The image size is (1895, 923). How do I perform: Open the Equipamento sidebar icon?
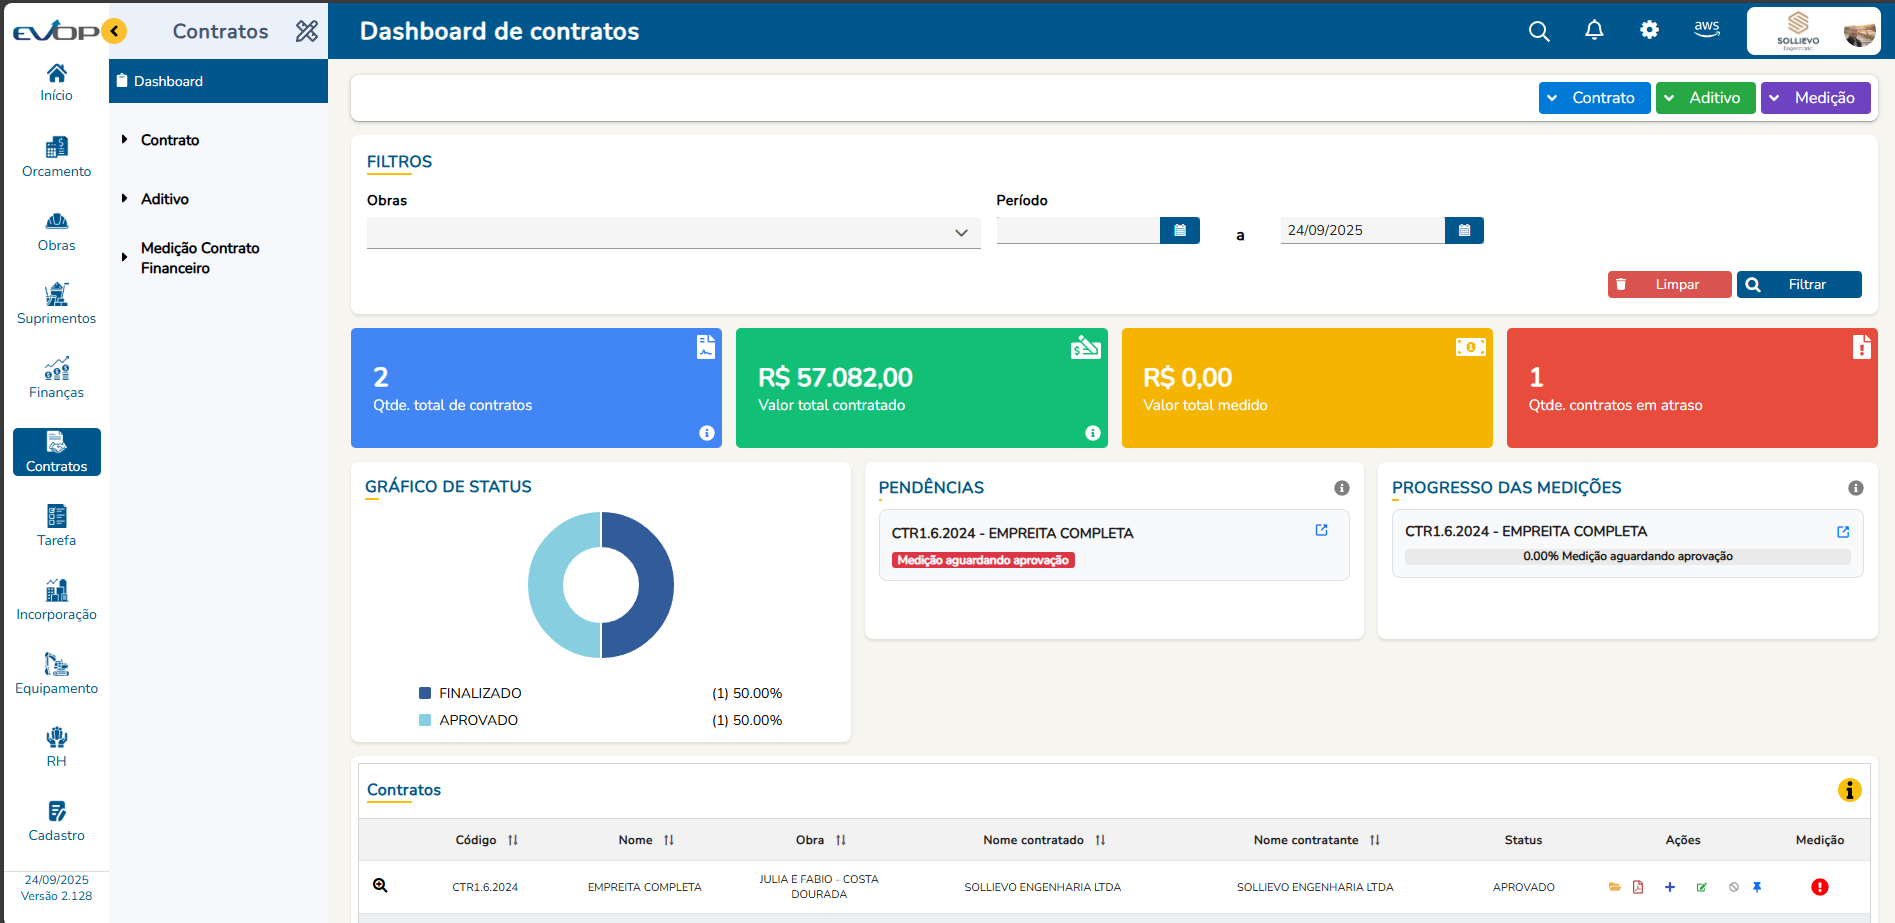click(x=57, y=674)
